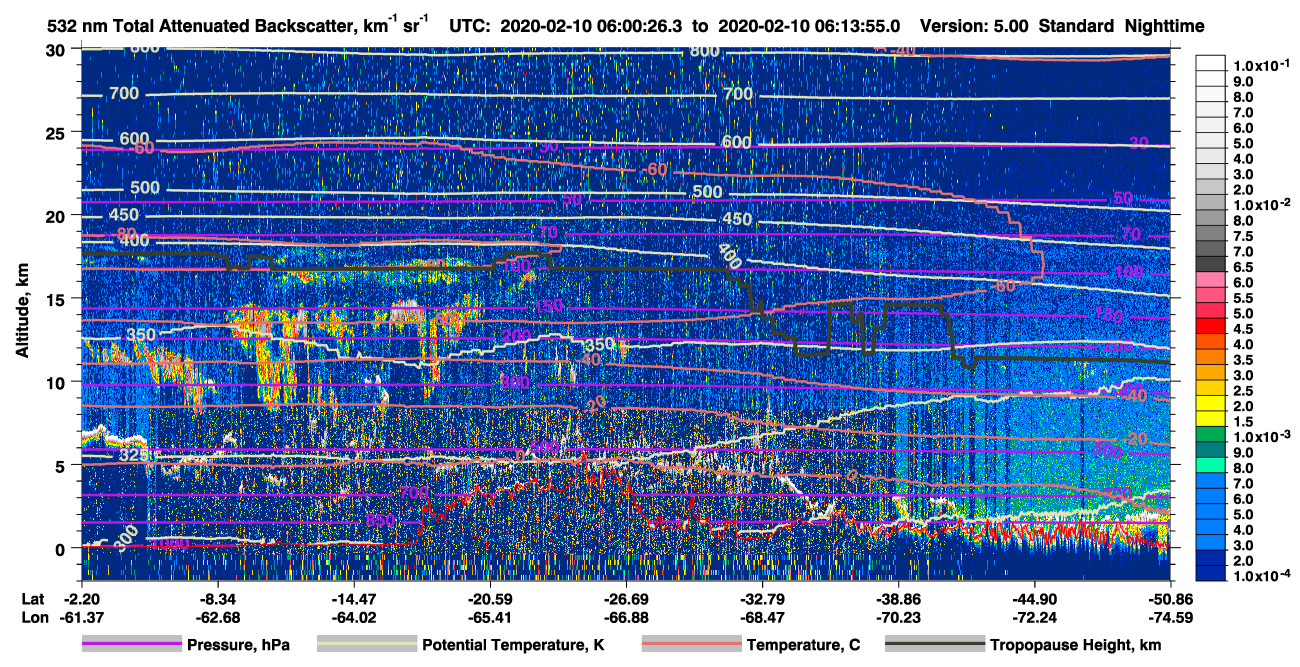The image size is (1300, 667).
Task: Click the 325 potential temperature contour label
Action: click(x=133, y=455)
